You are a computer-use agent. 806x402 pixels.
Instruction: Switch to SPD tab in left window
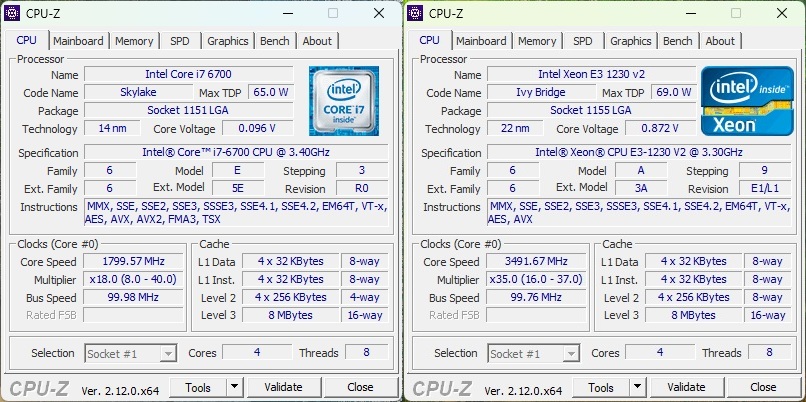point(180,41)
